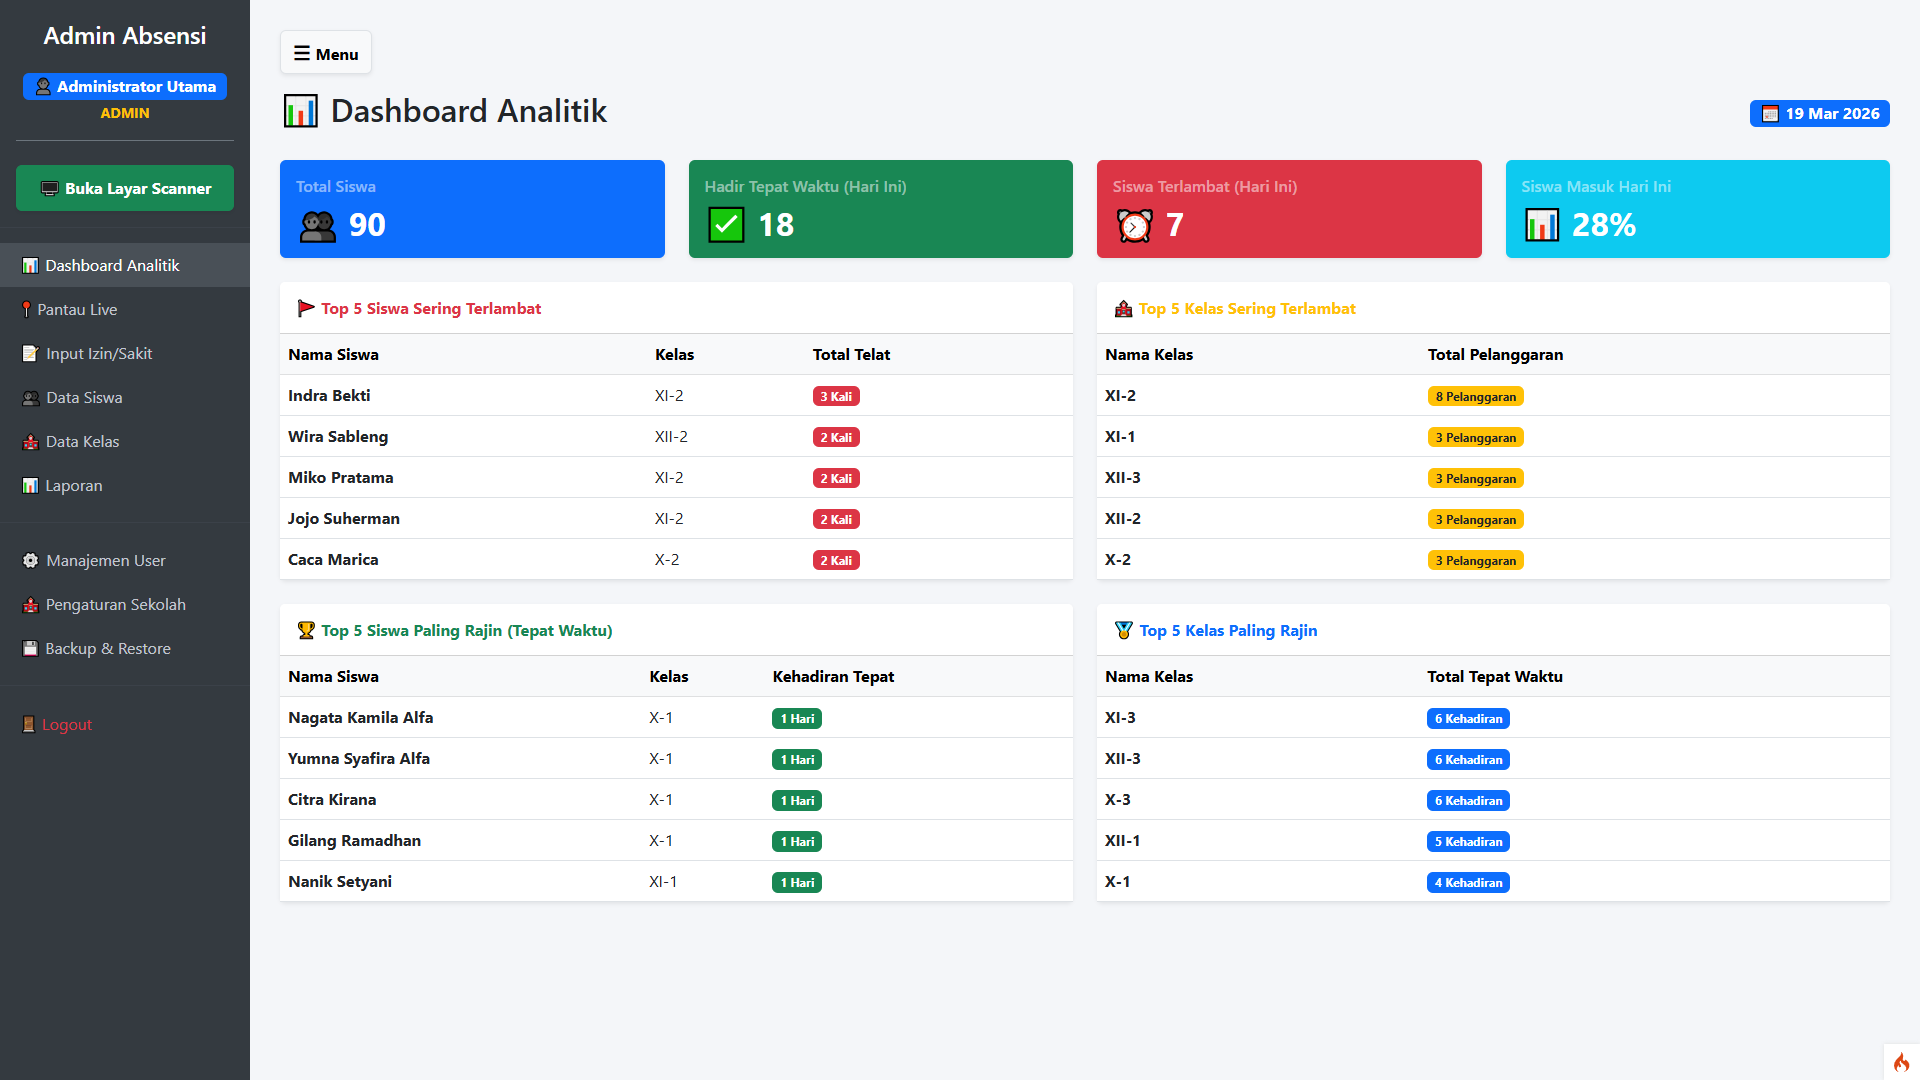Viewport: 1920px width, 1080px height.
Task: Click the 8 Pelanggaran badge for XI-2
Action: (x=1475, y=397)
